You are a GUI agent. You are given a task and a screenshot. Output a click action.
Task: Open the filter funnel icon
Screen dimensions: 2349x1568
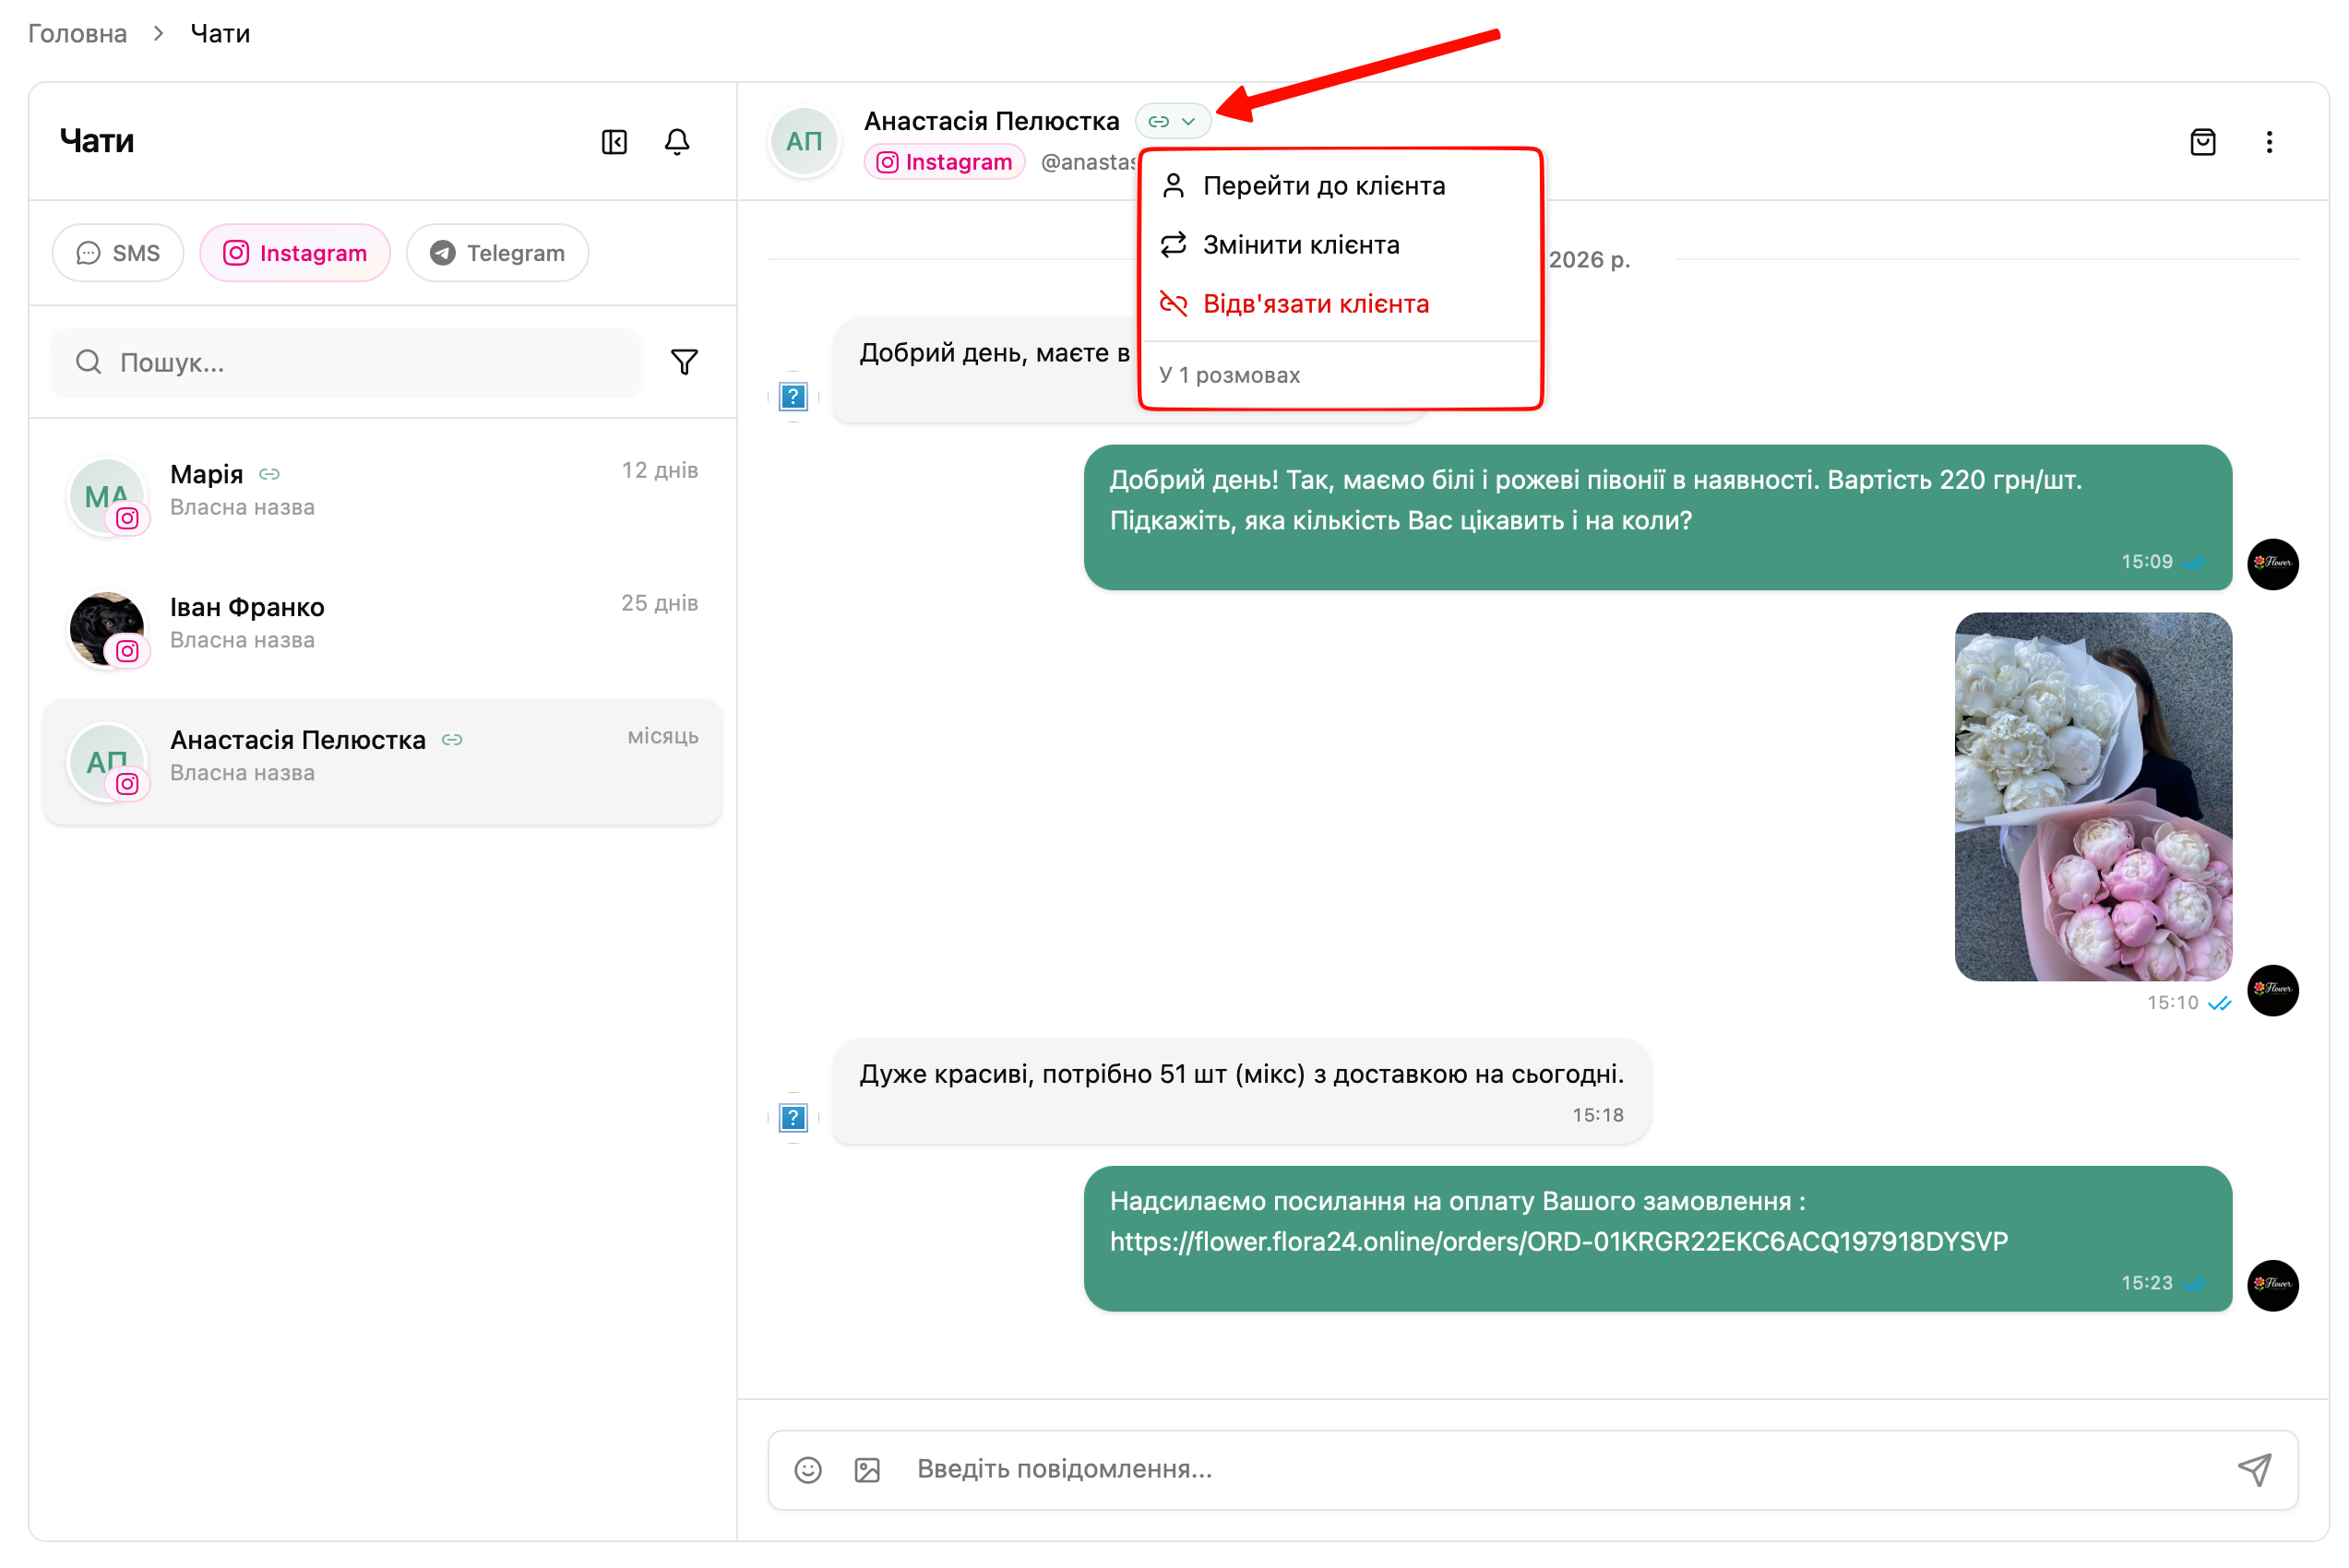[x=684, y=362]
